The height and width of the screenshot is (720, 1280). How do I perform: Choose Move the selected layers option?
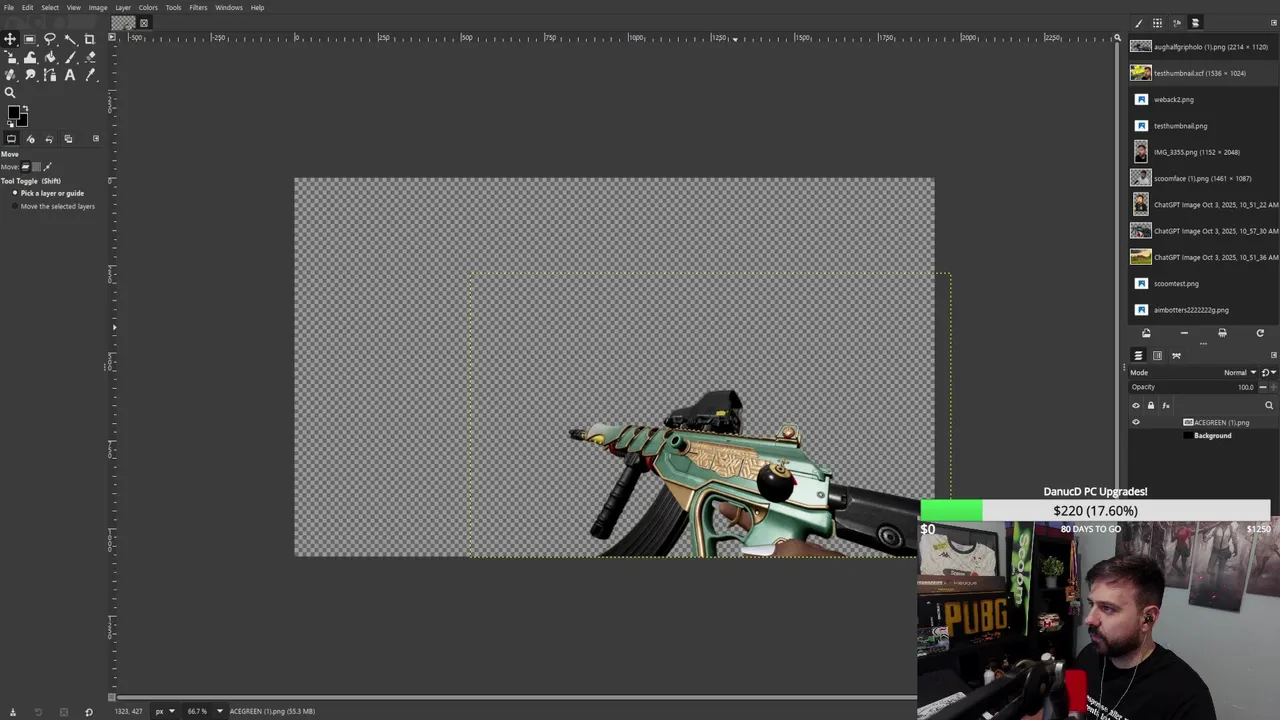click(x=53, y=206)
